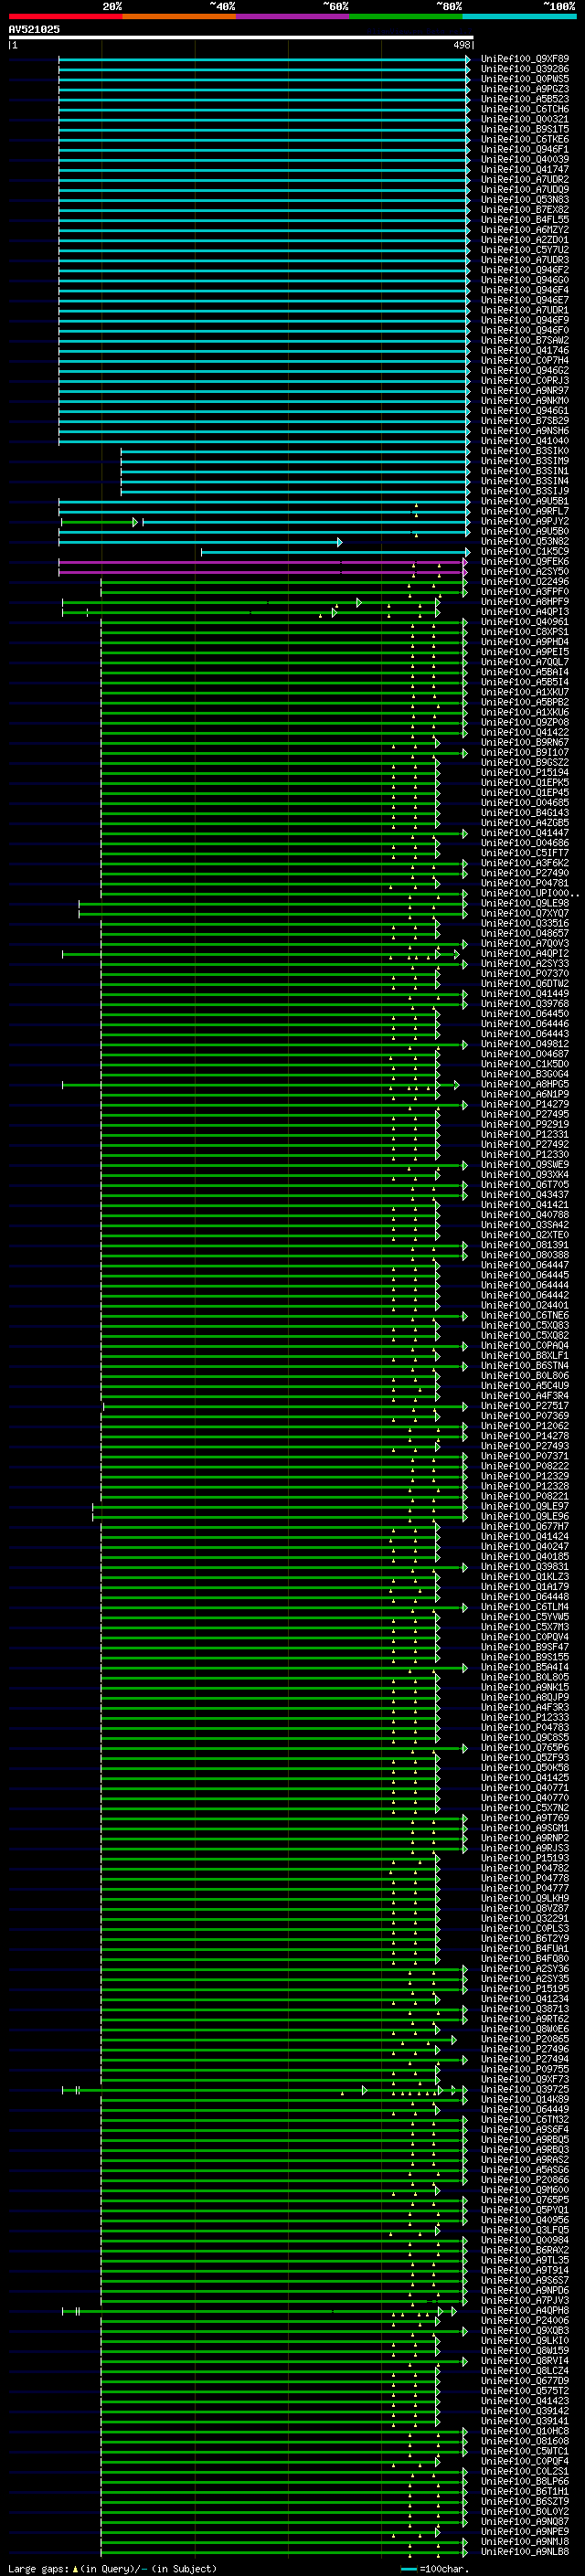The image size is (585, 2576).
Task: Select the UniRef100_P20866 label
Action: 524,2180
